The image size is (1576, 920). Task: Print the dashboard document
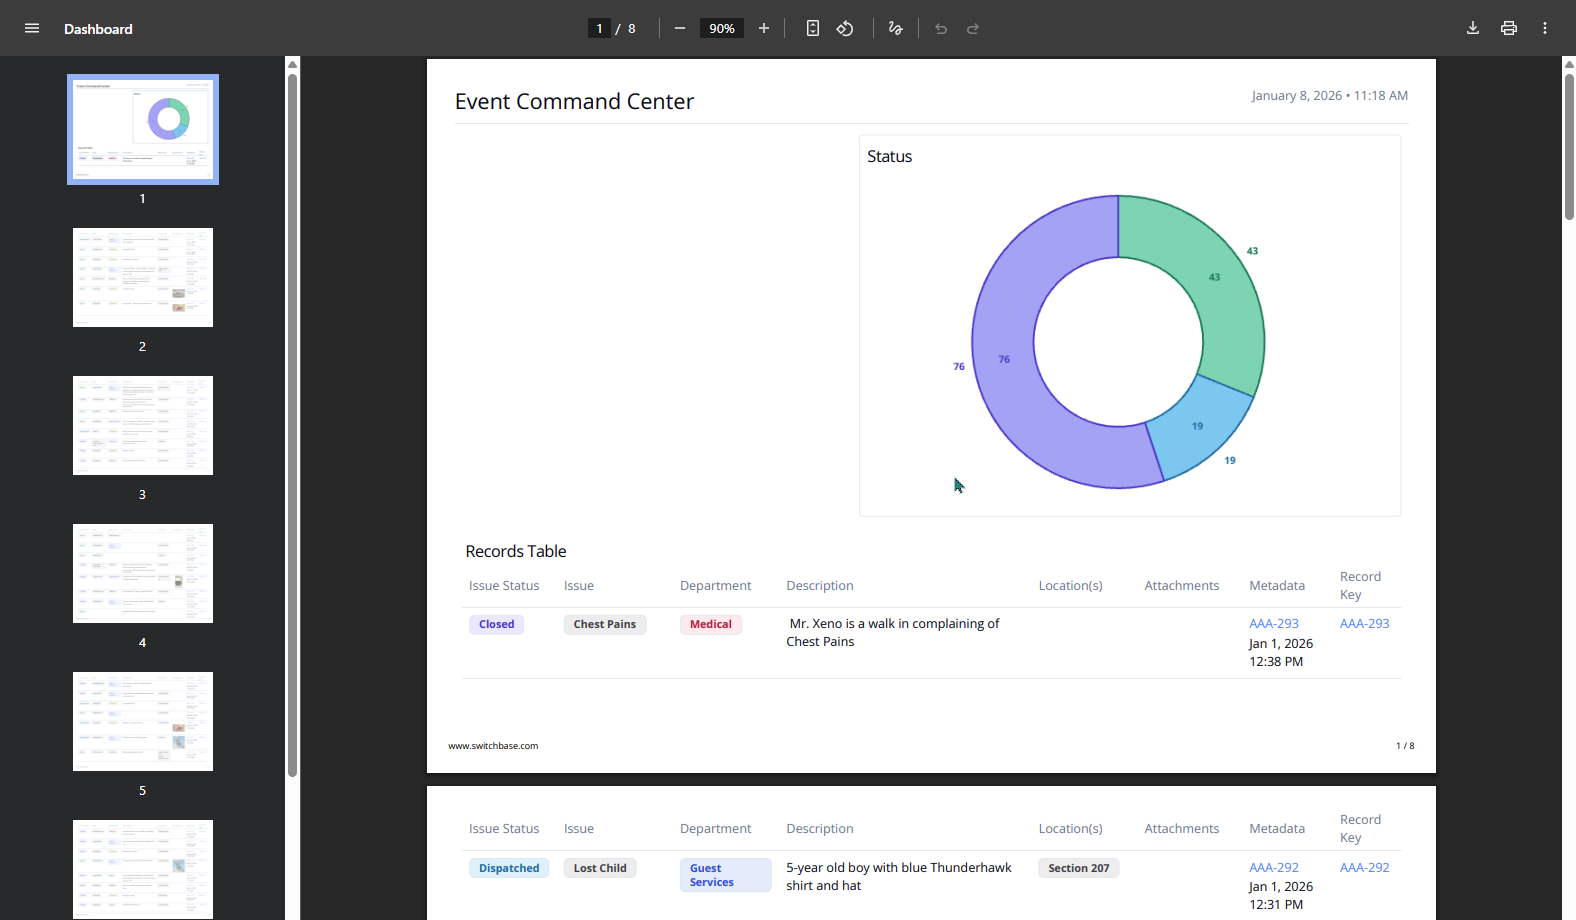[x=1509, y=28]
